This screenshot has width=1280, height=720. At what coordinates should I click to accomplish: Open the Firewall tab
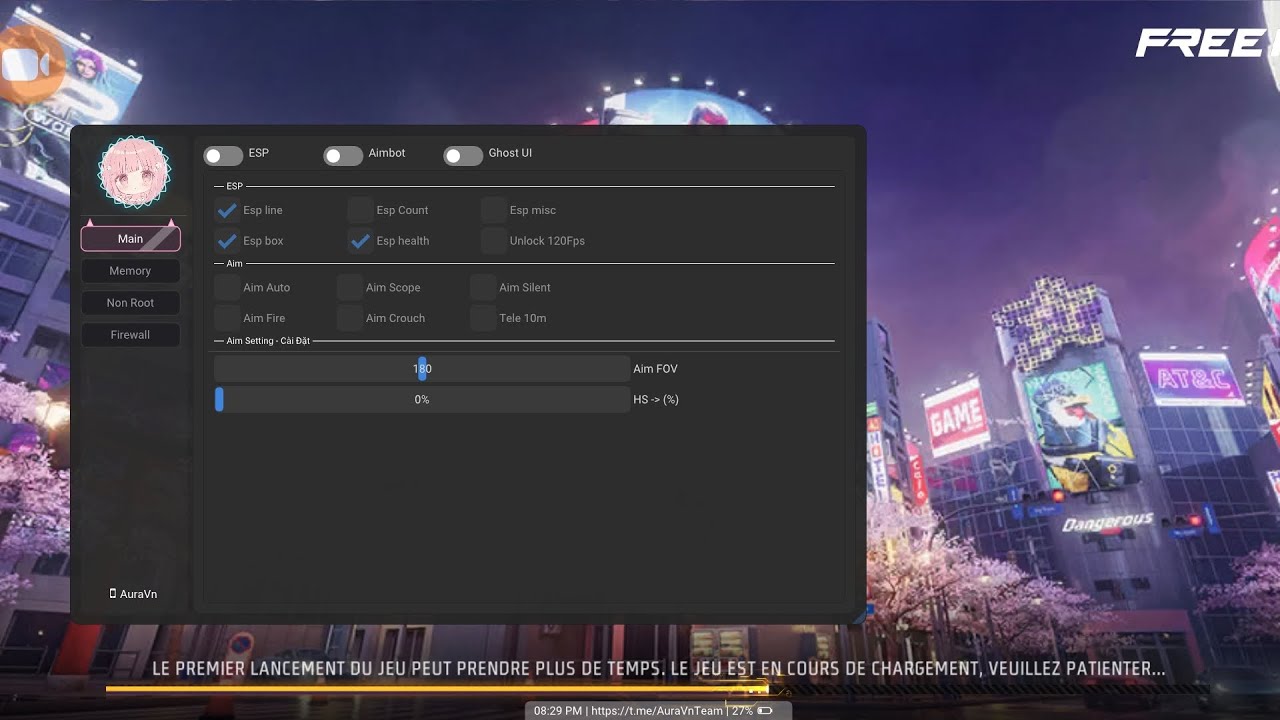(130, 335)
